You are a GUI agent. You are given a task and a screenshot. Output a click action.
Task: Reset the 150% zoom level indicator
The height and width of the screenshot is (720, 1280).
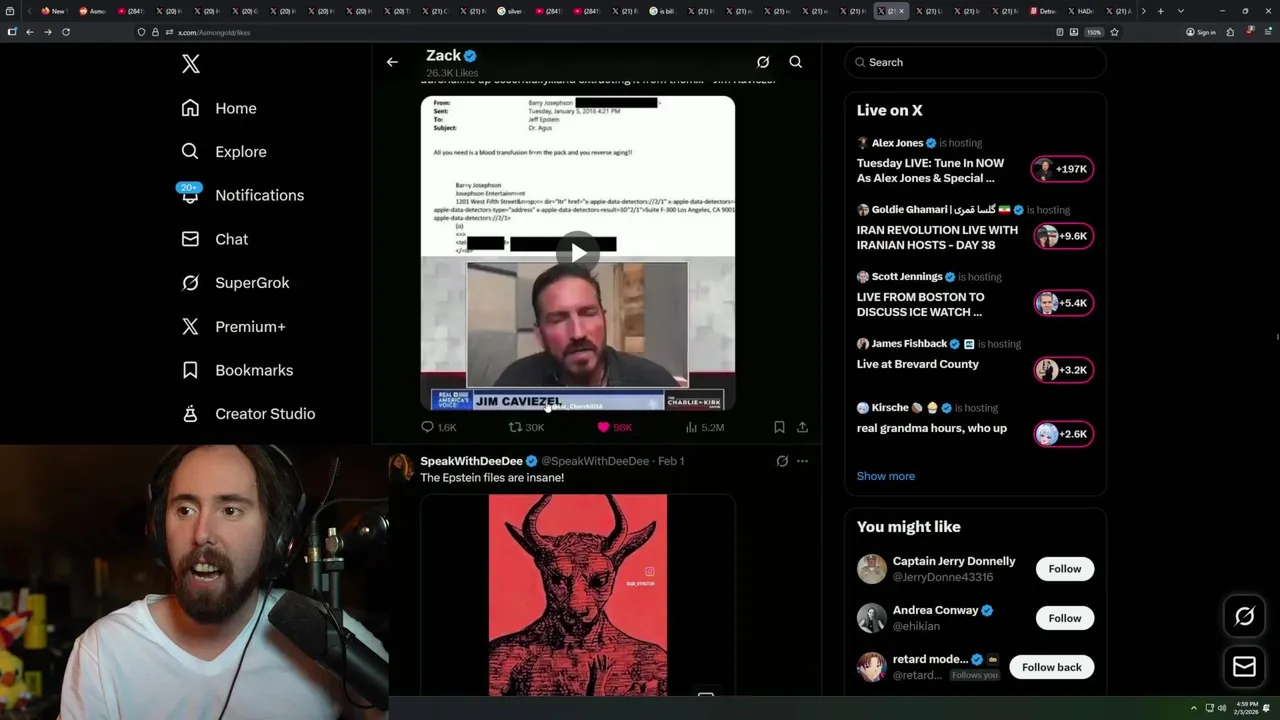tap(1094, 32)
